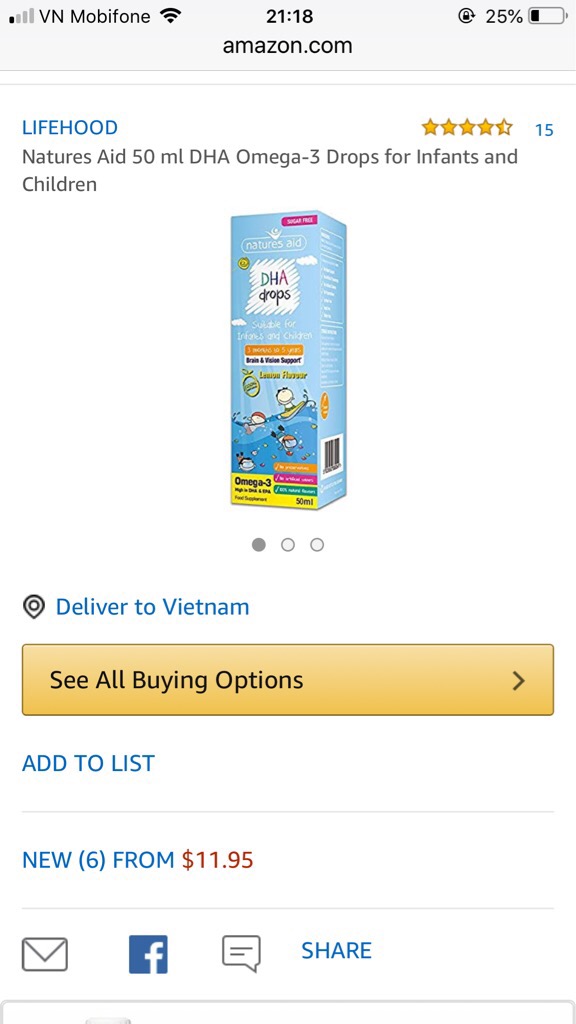Tap the SHARE text link
576x1024 pixels.
tap(336, 950)
